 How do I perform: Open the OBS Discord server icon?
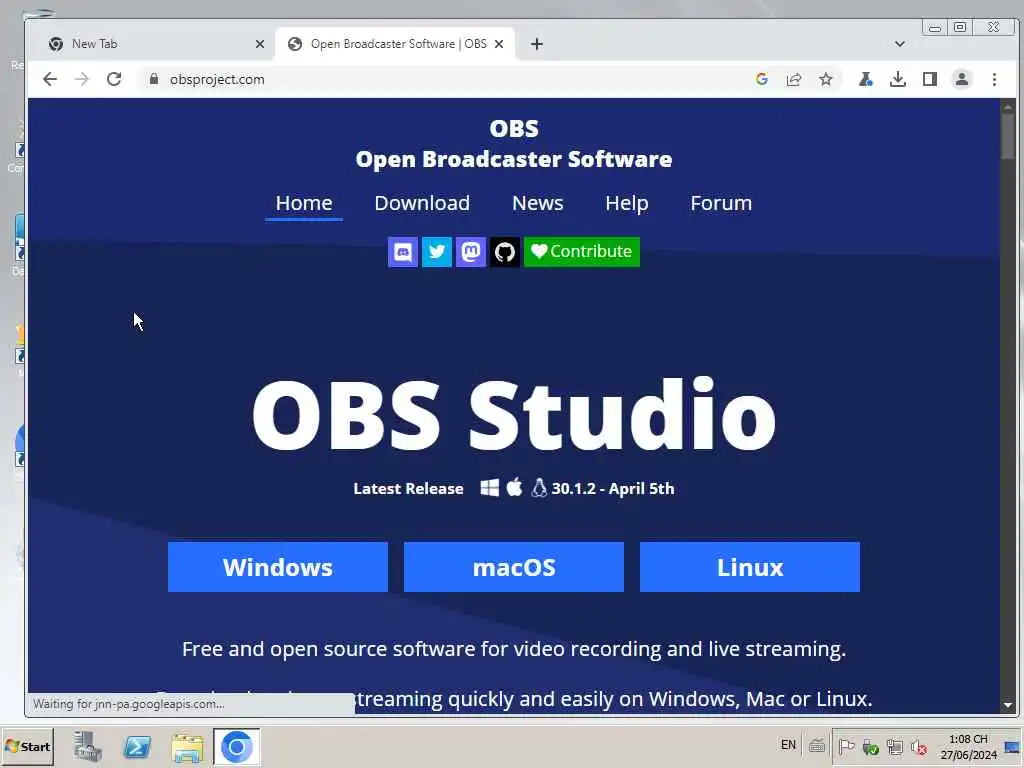(403, 251)
